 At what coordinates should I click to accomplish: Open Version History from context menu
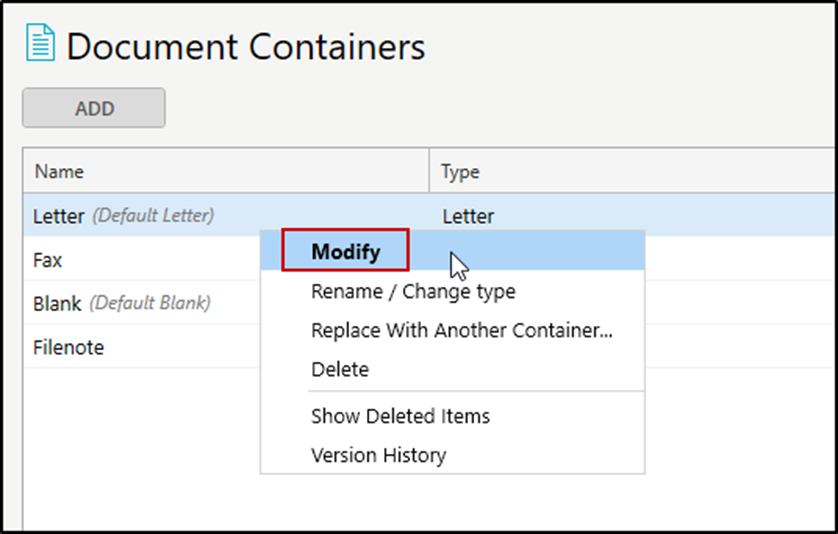pyautogui.click(x=378, y=456)
